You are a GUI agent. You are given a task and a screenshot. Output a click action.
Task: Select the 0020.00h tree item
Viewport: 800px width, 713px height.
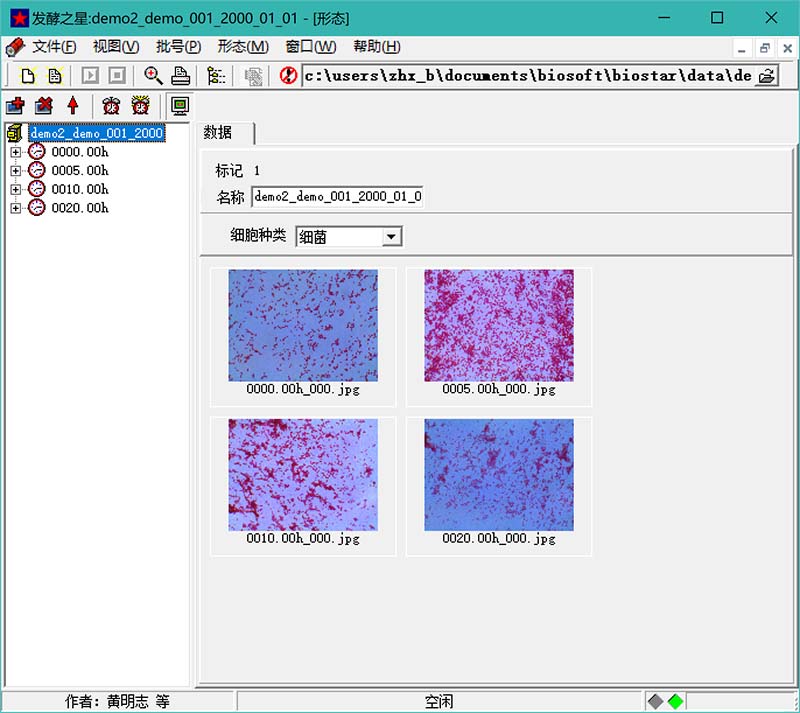click(79, 208)
